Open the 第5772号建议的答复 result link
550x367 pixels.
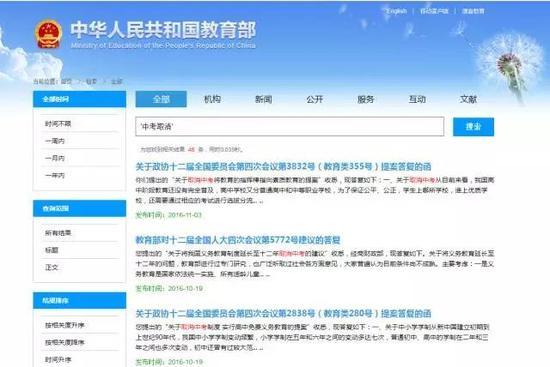point(238,240)
